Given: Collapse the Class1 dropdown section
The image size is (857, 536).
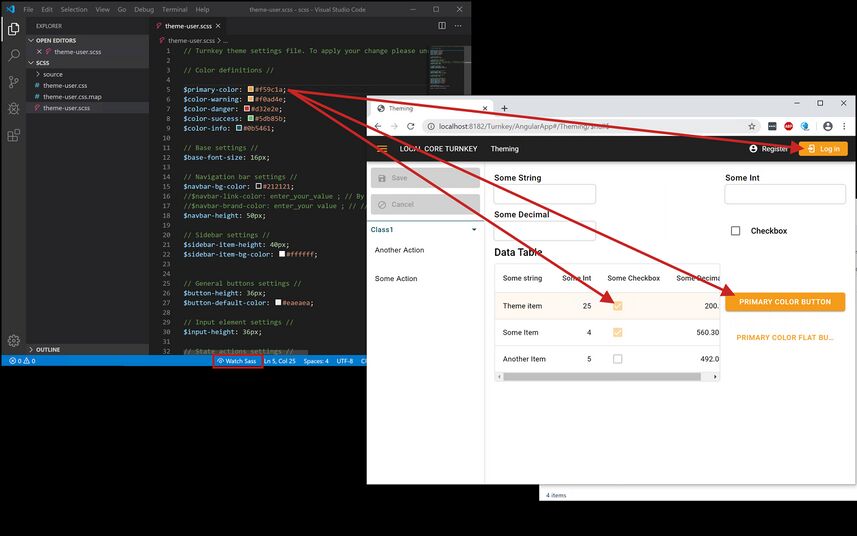Looking at the screenshot, I should pos(474,230).
